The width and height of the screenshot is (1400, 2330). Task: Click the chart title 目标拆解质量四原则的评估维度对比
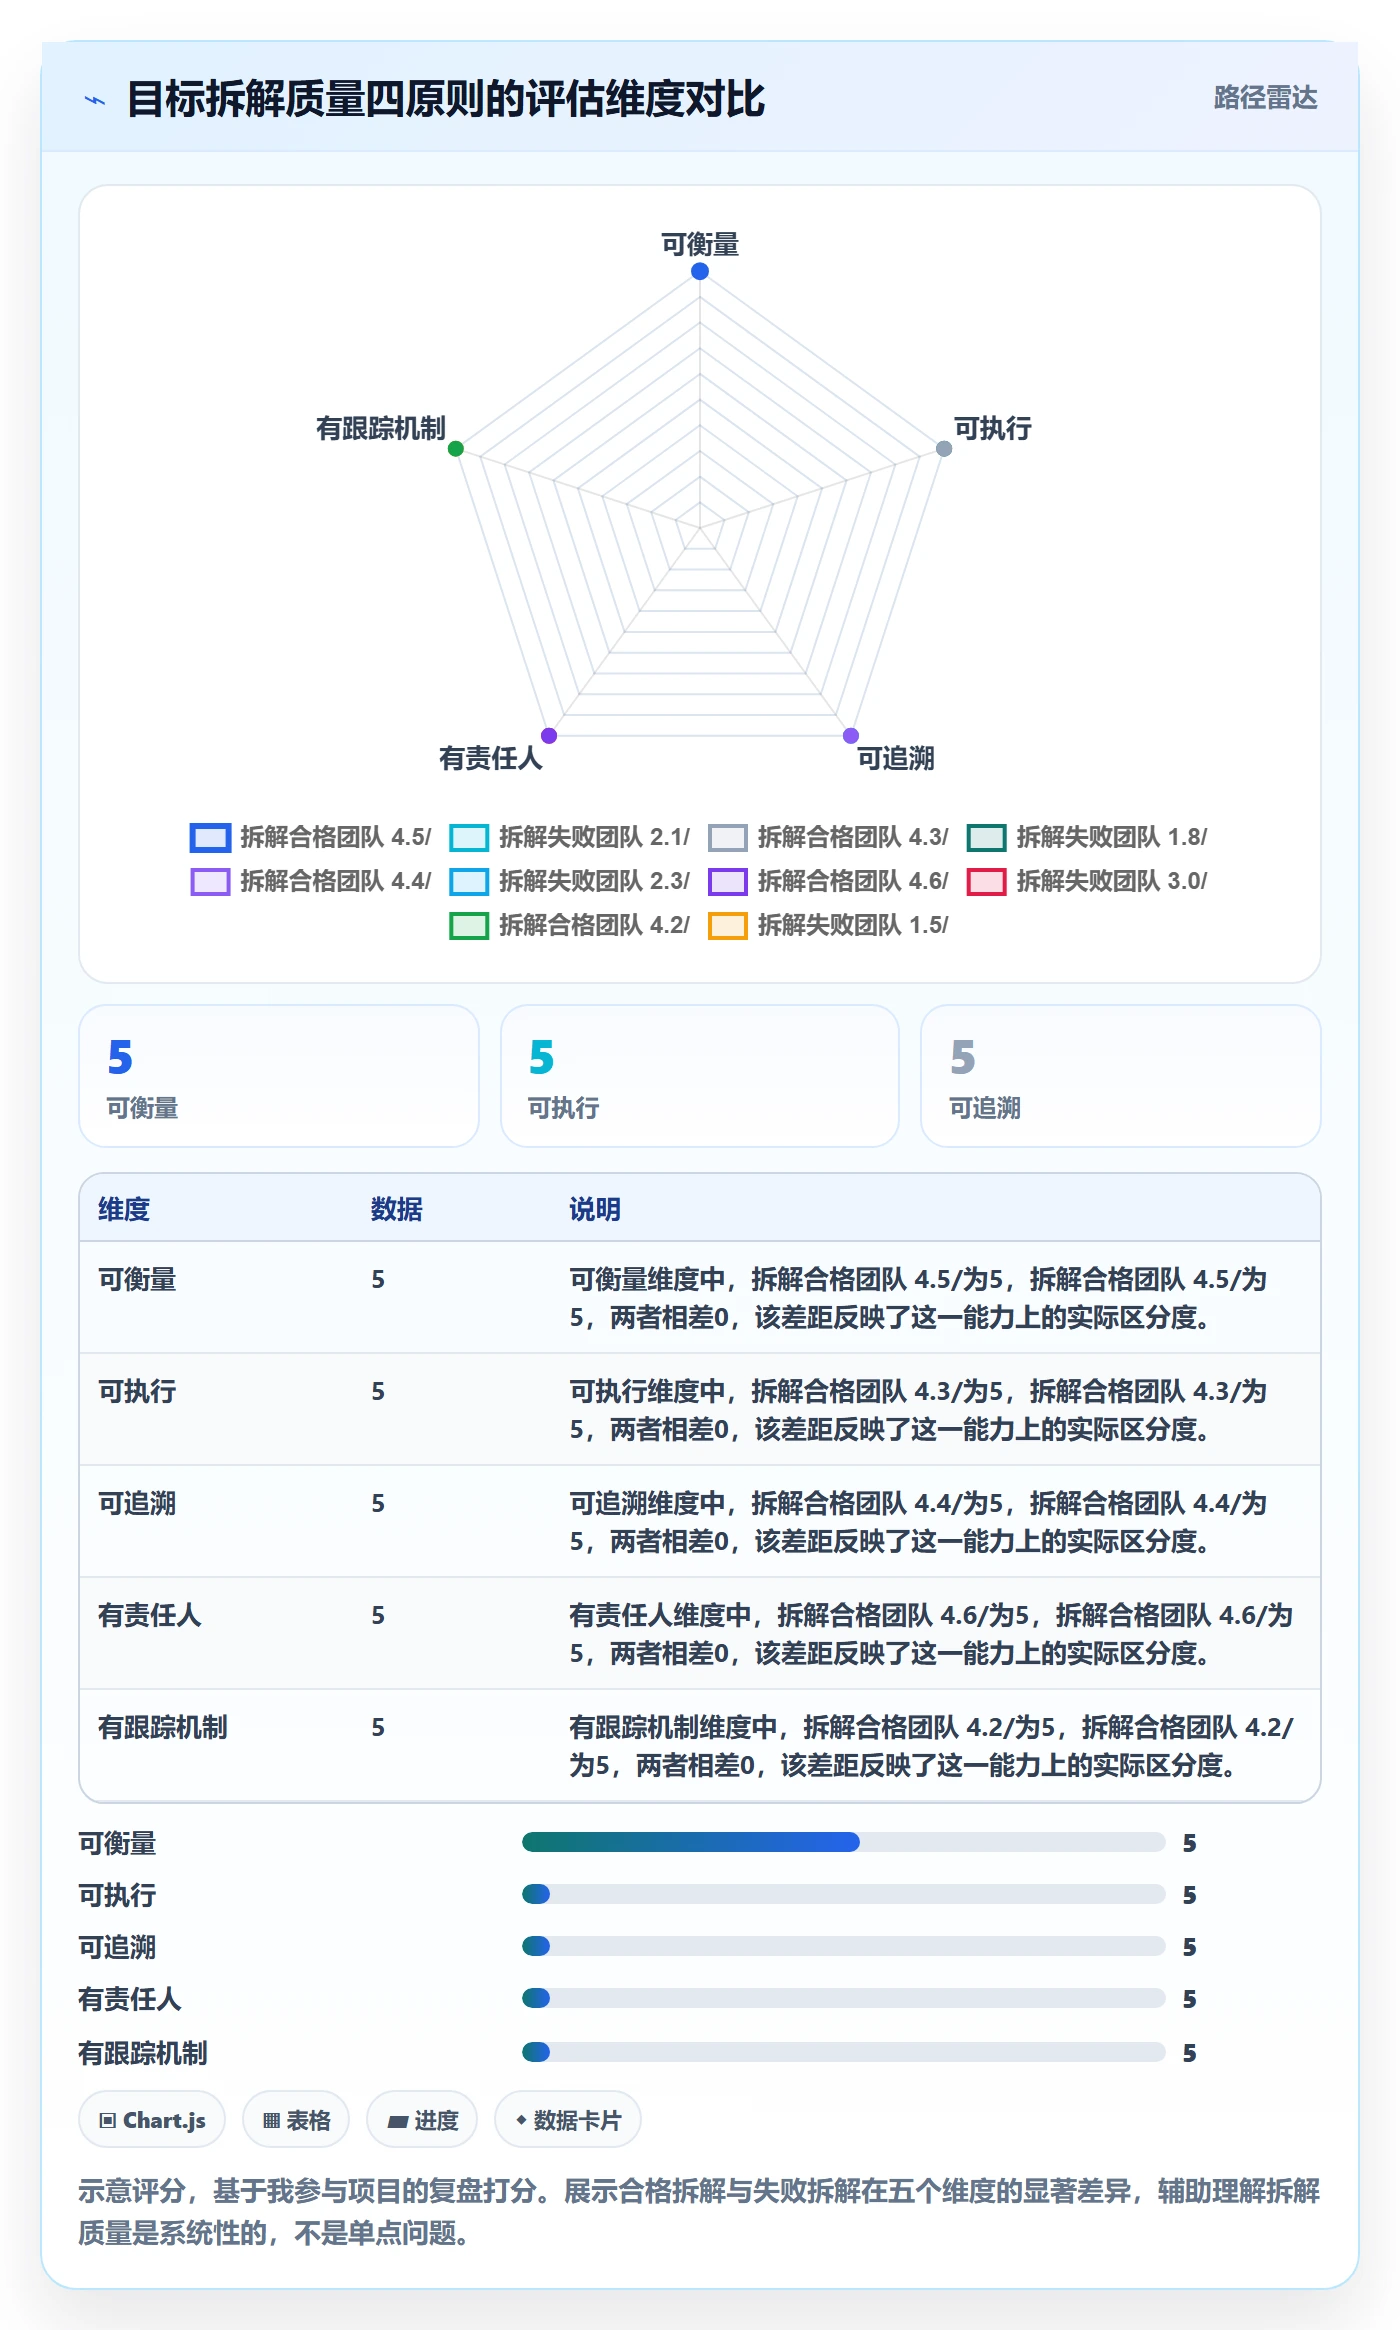[x=446, y=99]
